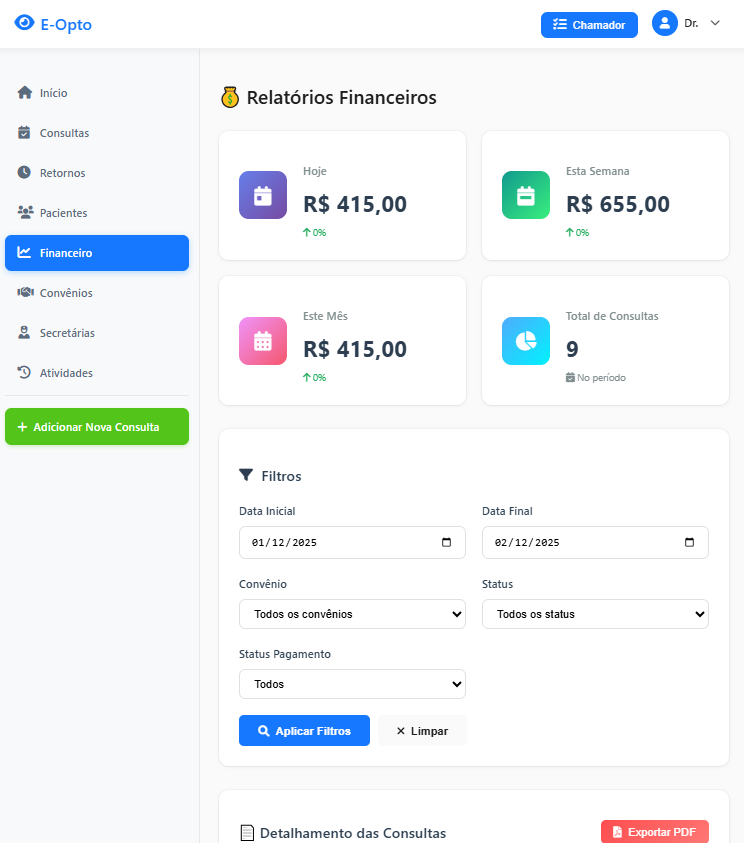Click the Convênios handshake icon

[25, 292]
